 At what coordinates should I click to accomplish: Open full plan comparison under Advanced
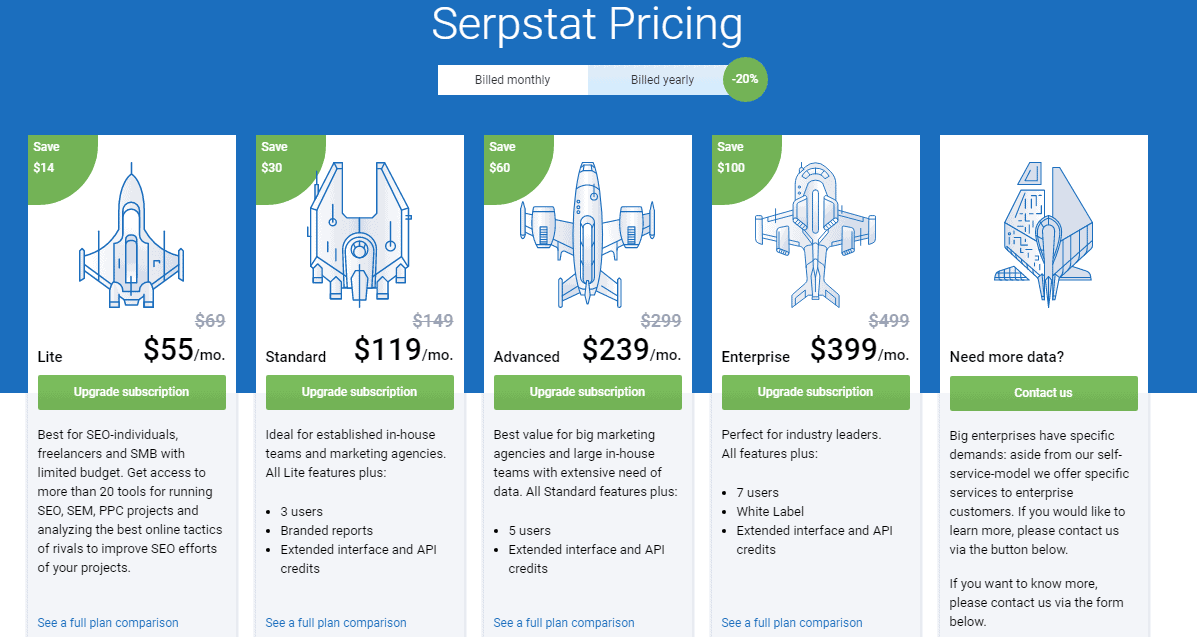tap(564, 623)
